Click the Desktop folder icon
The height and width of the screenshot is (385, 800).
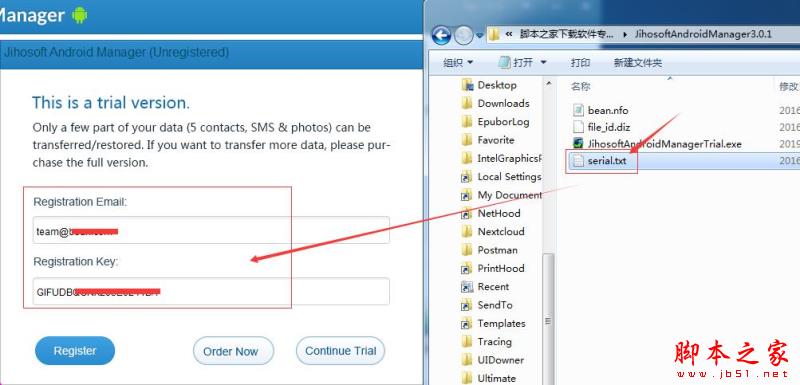click(x=467, y=85)
